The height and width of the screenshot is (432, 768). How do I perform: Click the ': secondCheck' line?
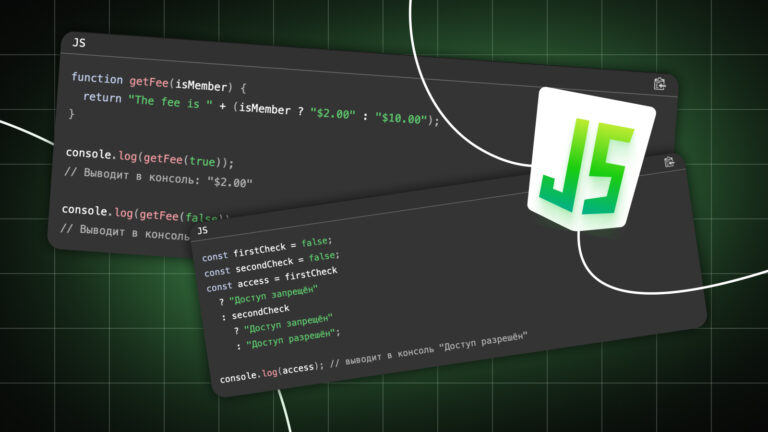pyautogui.click(x=255, y=312)
